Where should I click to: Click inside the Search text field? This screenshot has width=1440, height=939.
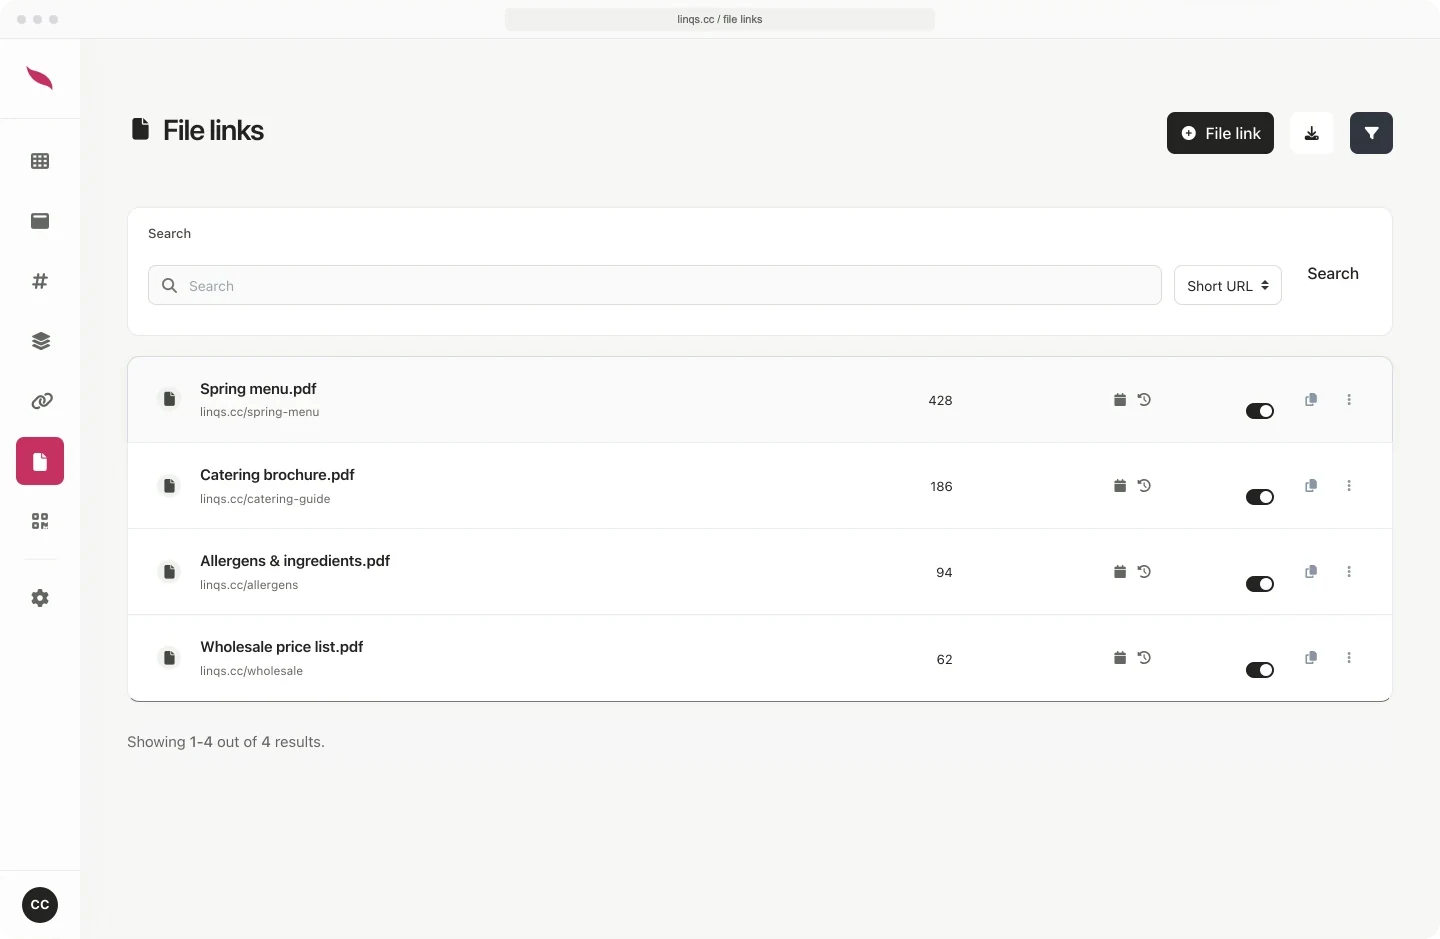pyautogui.click(x=655, y=285)
